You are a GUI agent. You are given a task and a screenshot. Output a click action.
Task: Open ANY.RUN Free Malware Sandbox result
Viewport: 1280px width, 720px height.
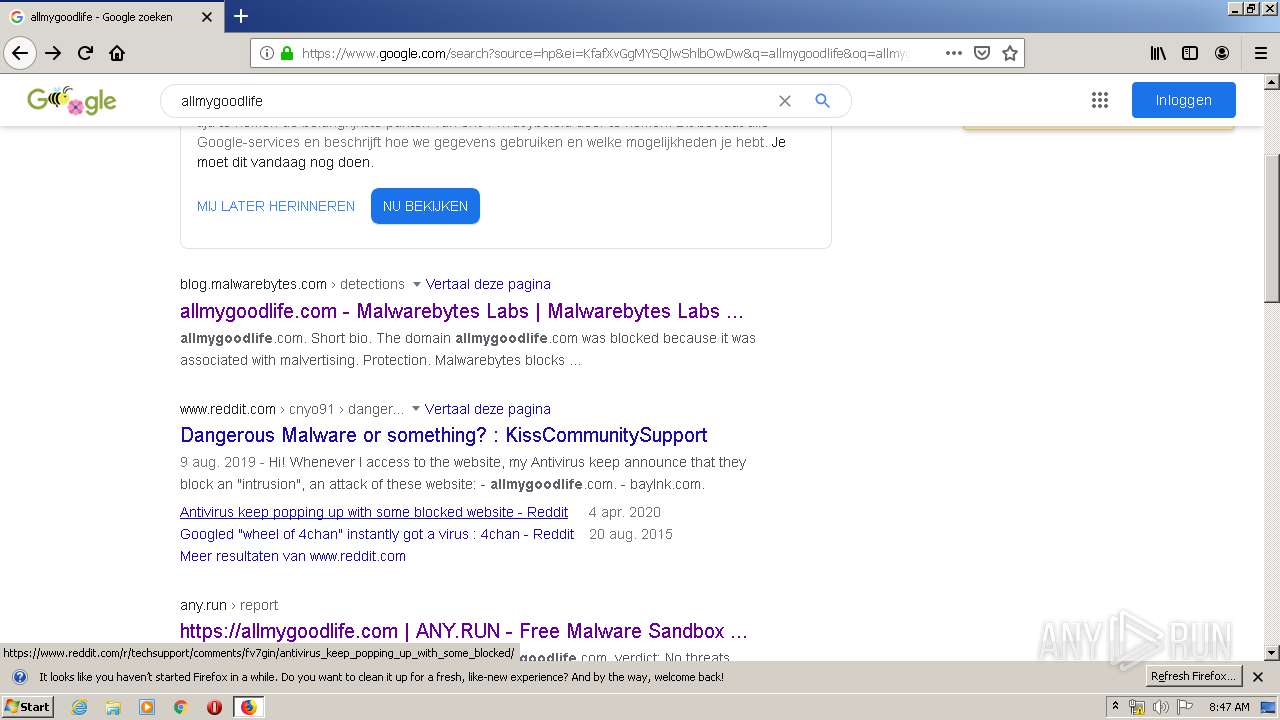[464, 631]
